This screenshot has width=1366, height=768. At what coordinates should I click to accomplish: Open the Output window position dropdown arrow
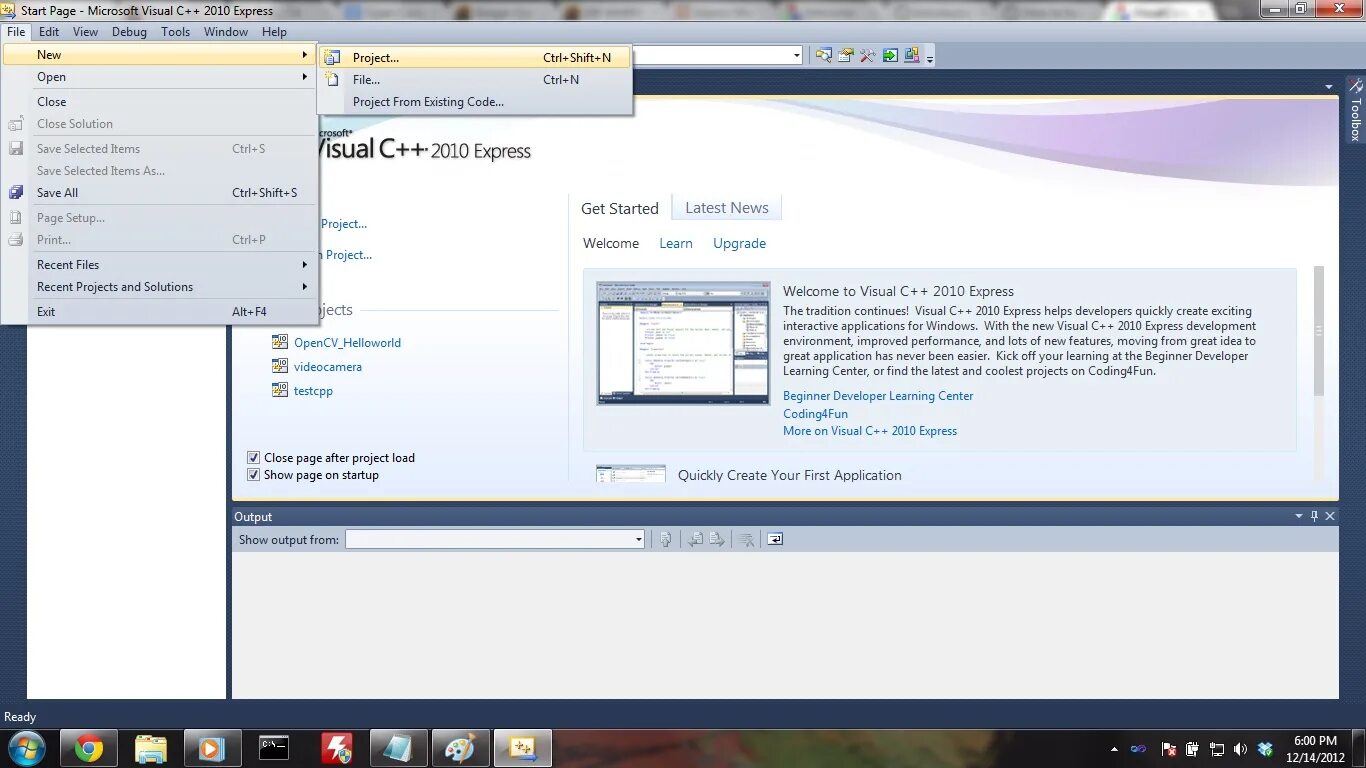click(1299, 516)
